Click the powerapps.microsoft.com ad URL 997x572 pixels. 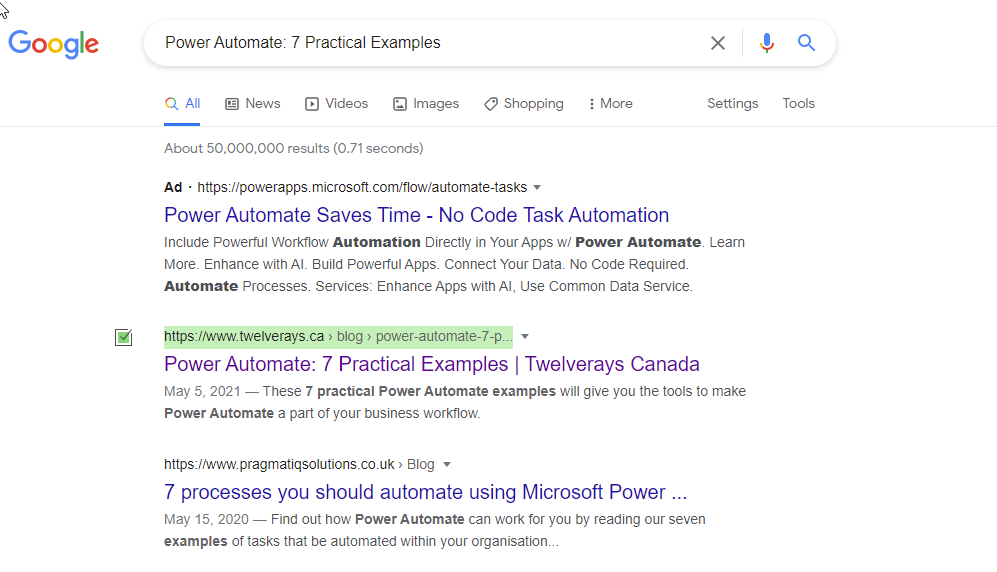pyautogui.click(x=362, y=187)
